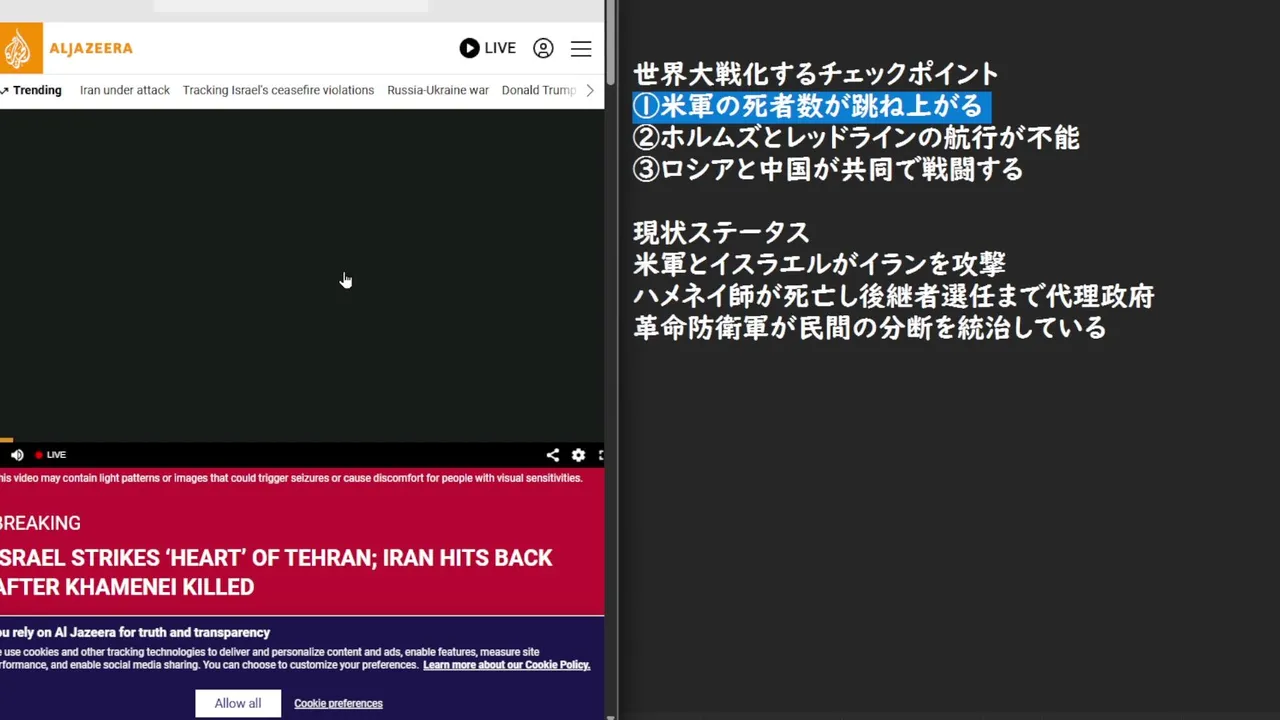Click the breaking headline about Tehran strikes

coord(276,572)
